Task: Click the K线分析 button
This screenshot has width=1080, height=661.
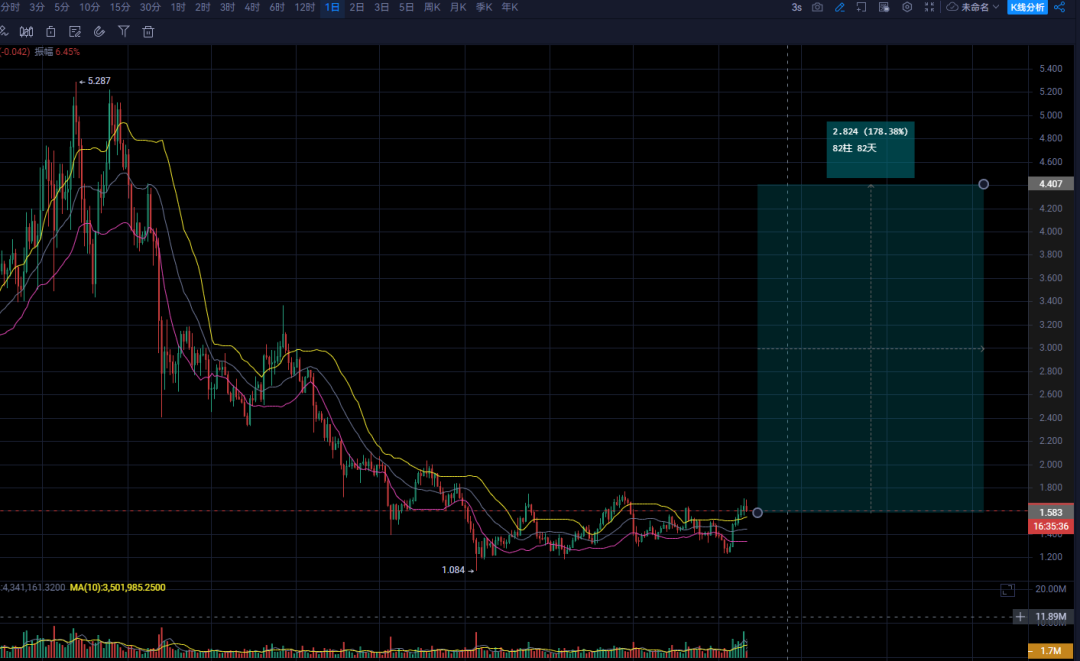Action: coord(1027,7)
